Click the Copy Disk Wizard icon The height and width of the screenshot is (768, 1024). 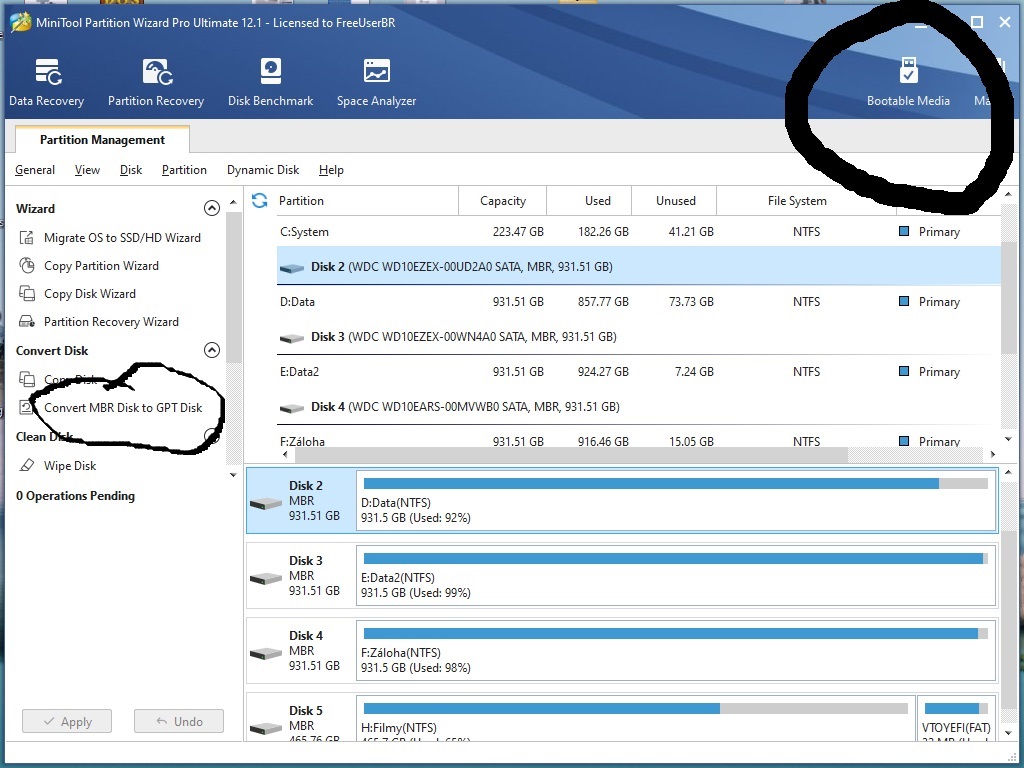pyautogui.click(x=27, y=293)
